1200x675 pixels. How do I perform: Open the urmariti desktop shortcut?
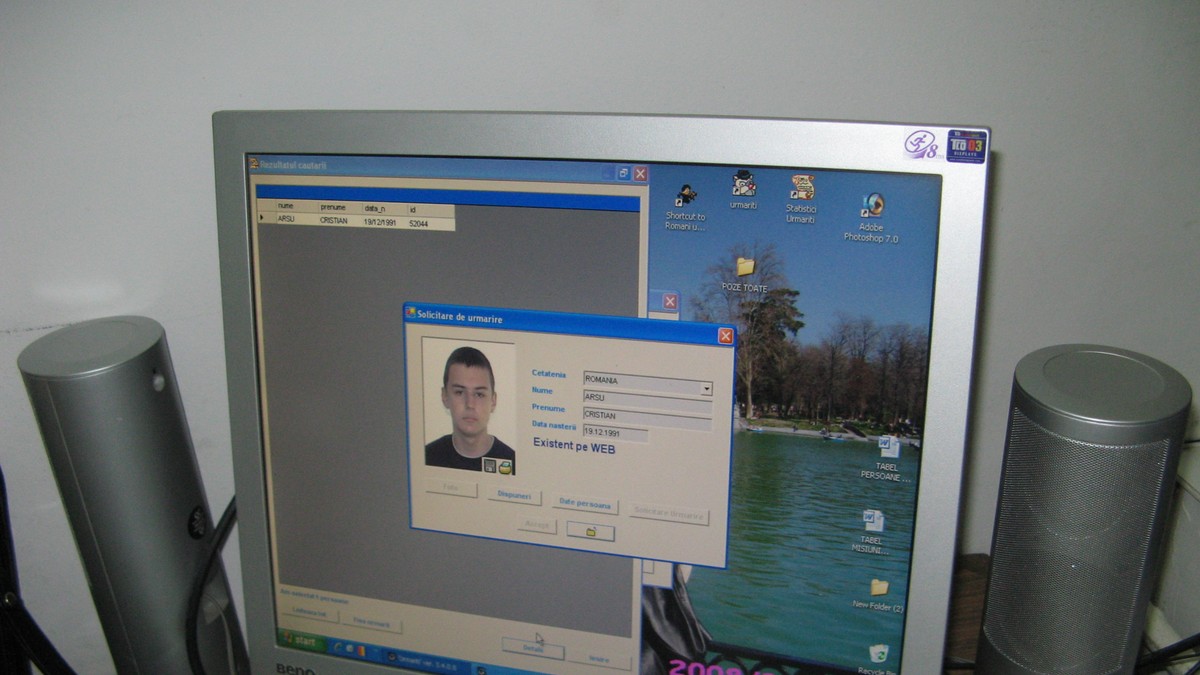point(743,190)
